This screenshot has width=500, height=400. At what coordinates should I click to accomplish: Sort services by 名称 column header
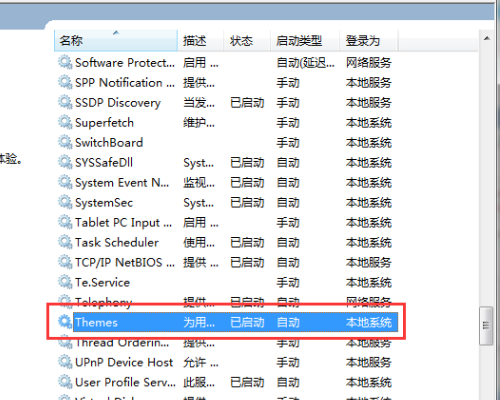tap(116, 41)
